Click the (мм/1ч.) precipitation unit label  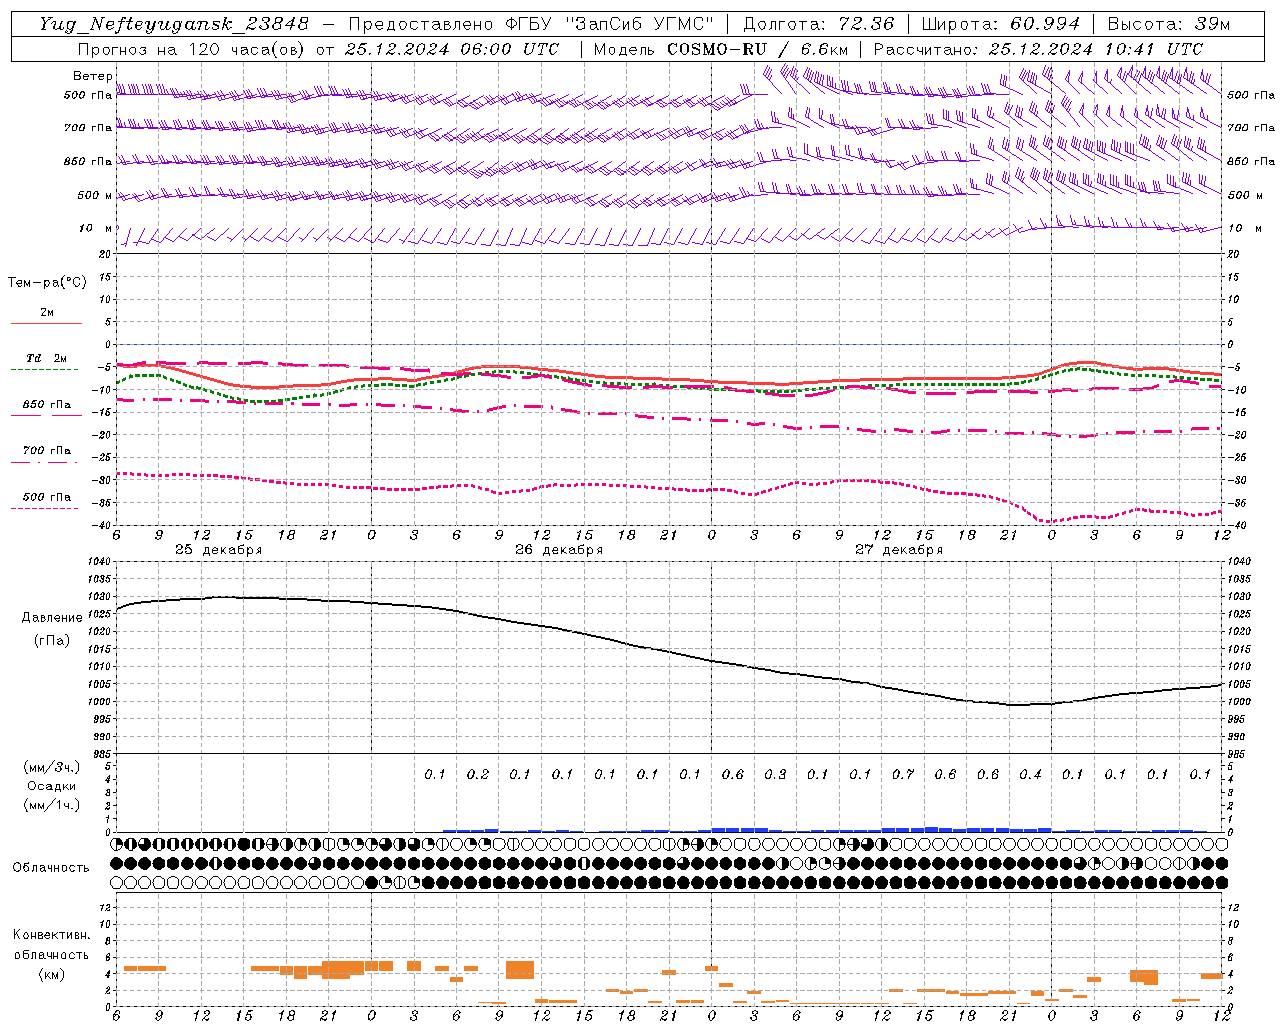tap(52, 805)
